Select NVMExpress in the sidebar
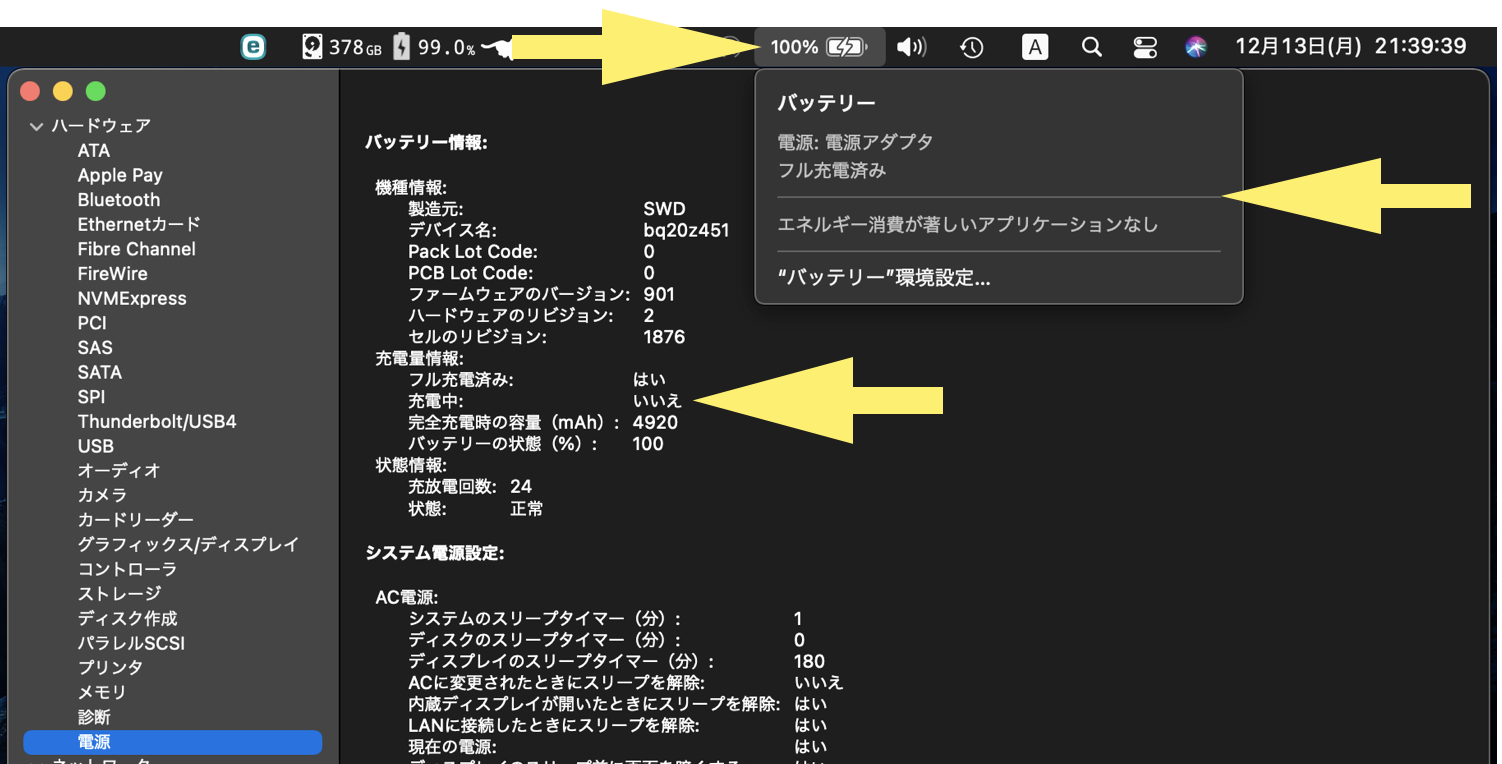Screen dimensions: 1502x764 pos(132,299)
